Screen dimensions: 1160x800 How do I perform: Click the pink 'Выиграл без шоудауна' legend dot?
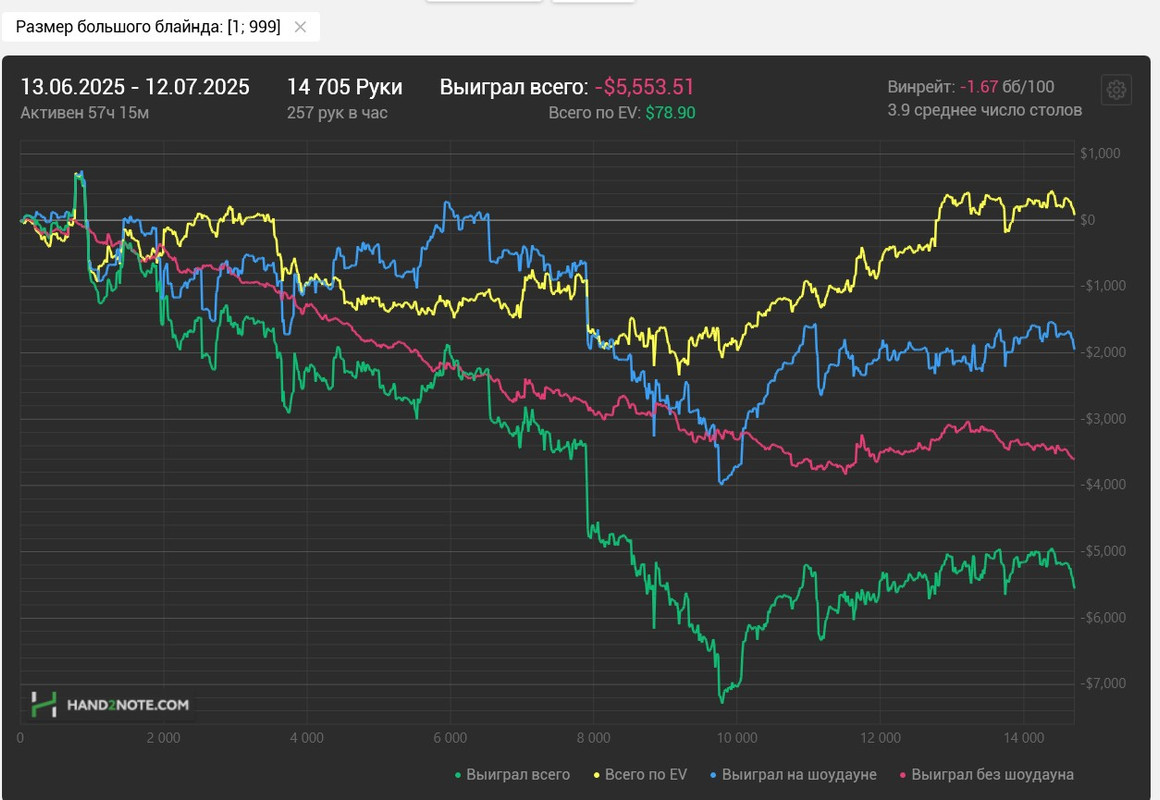coord(903,775)
